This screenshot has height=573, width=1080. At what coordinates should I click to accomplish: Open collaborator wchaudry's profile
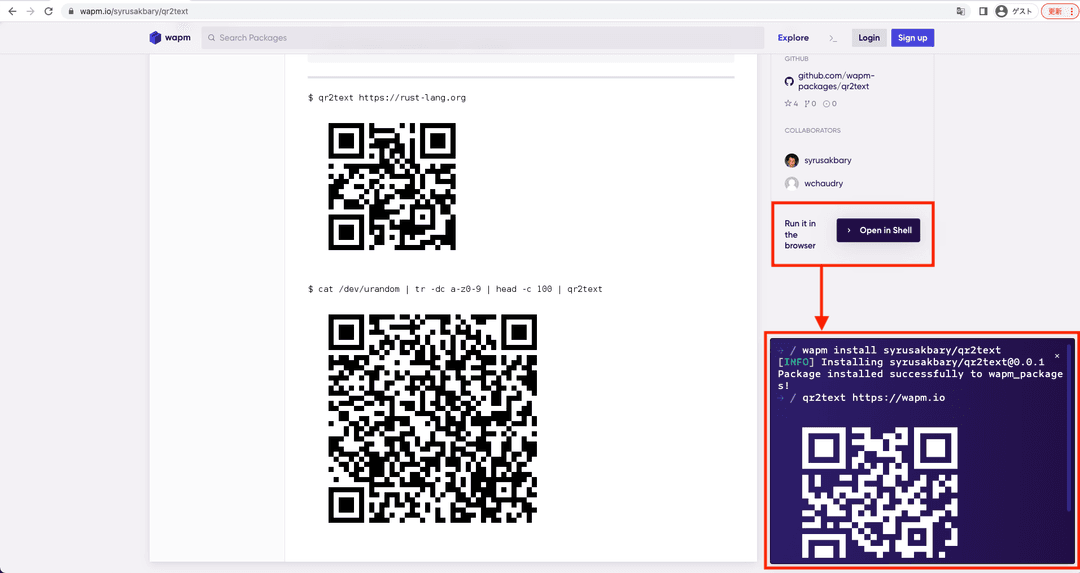click(x=823, y=183)
